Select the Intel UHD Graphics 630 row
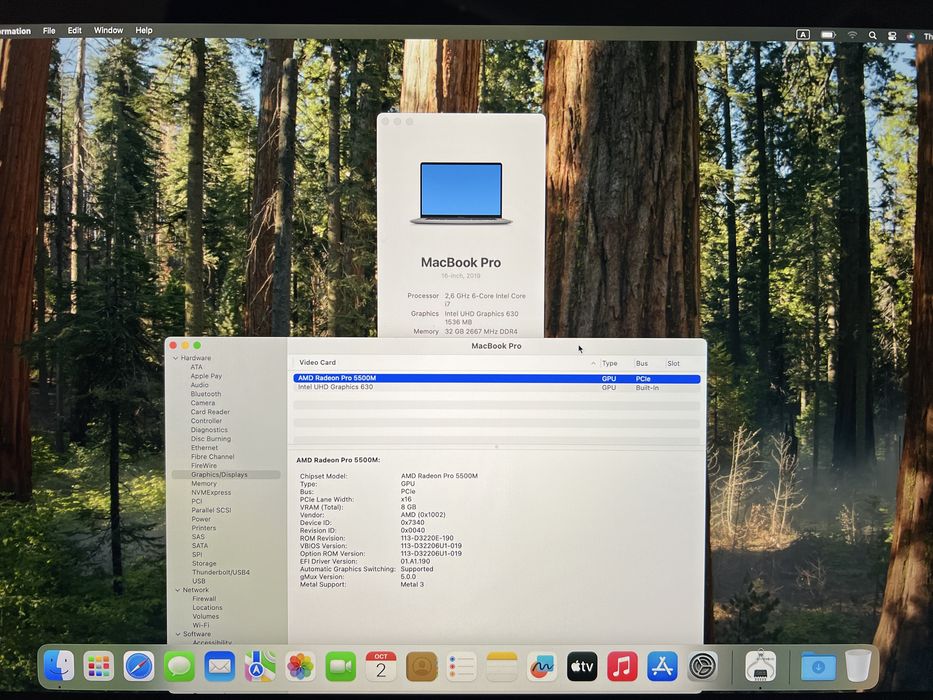 coord(497,387)
